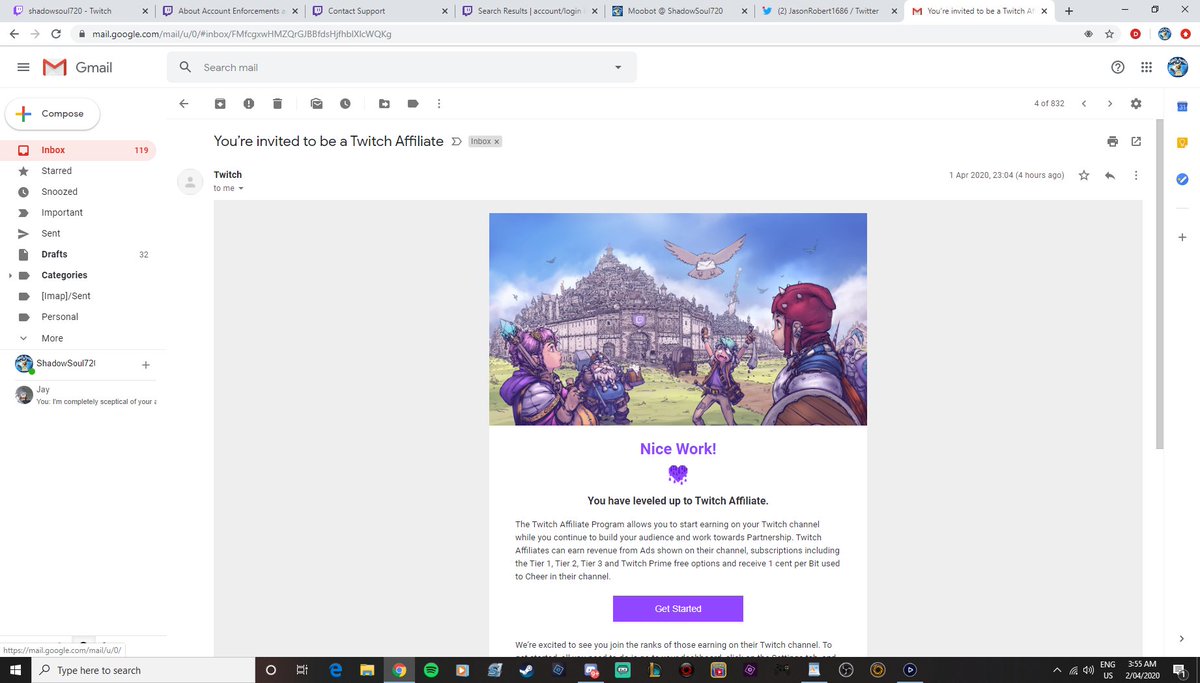This screenshot has width=1200, height=683.
Task: Collapse side panel with bottom chevron
Action: click(x=1181, y=638)
